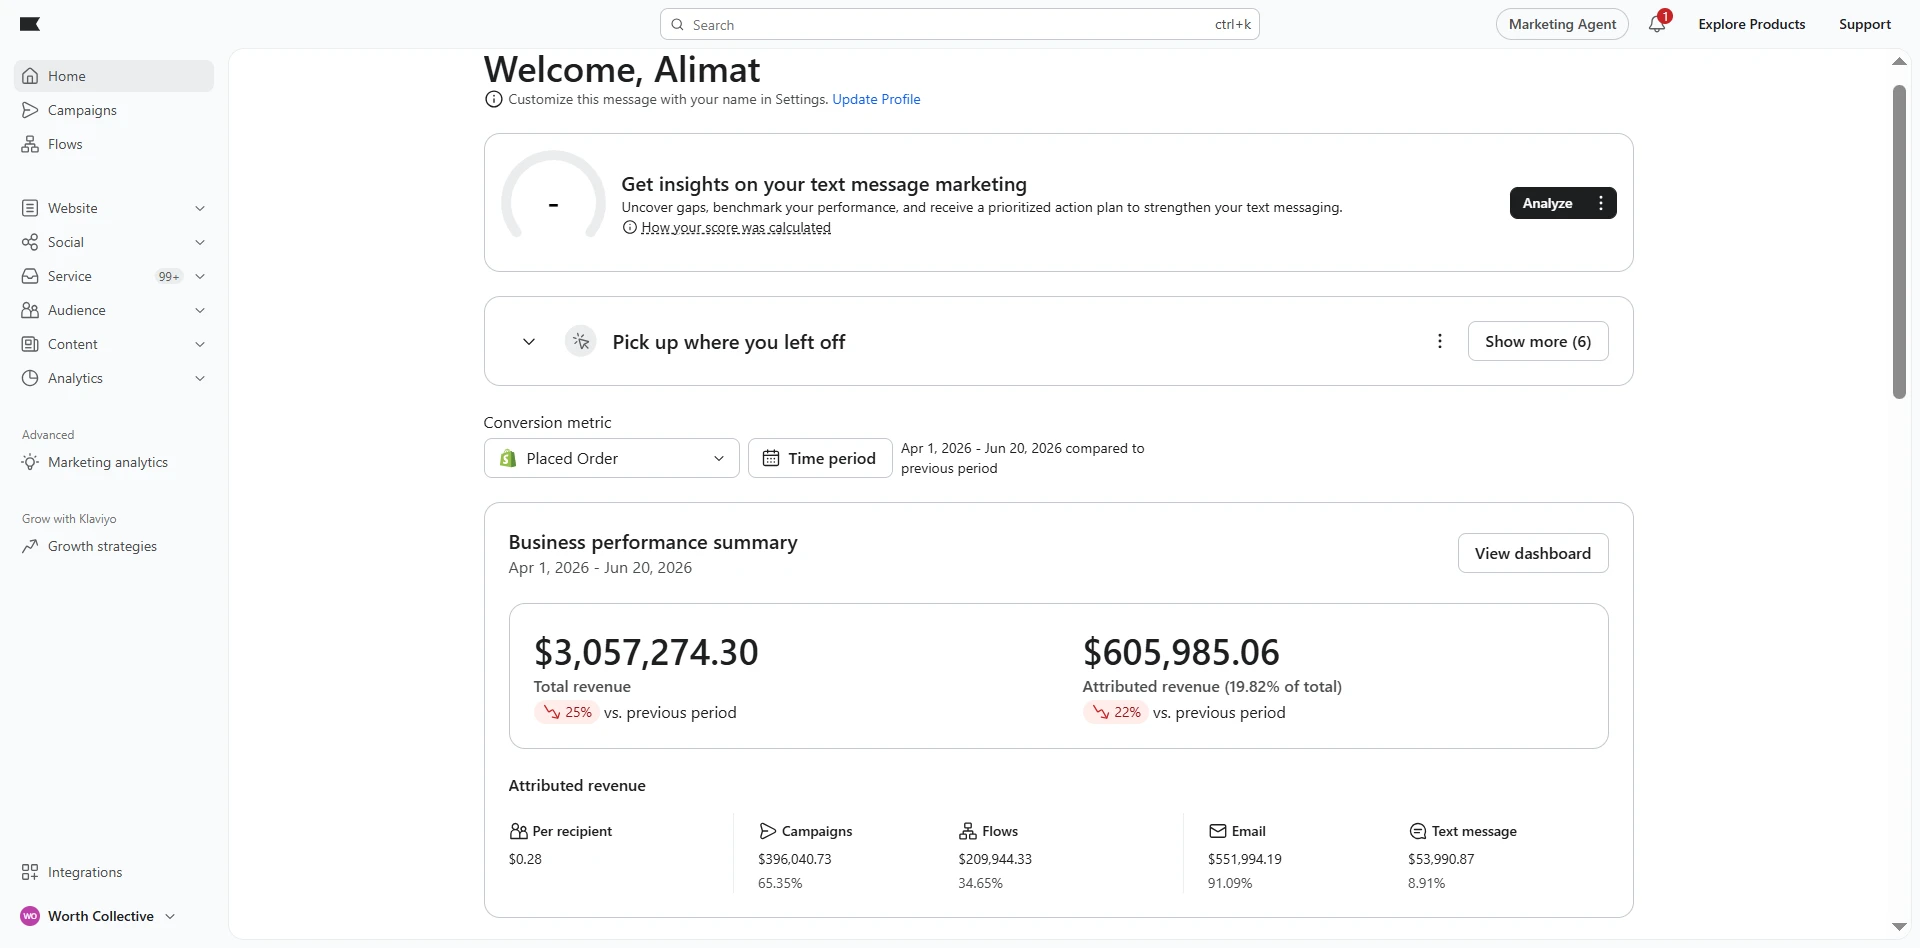Expand the Analytics menu chevron
The image size is (1920, 948).
(x=200, y=378)
